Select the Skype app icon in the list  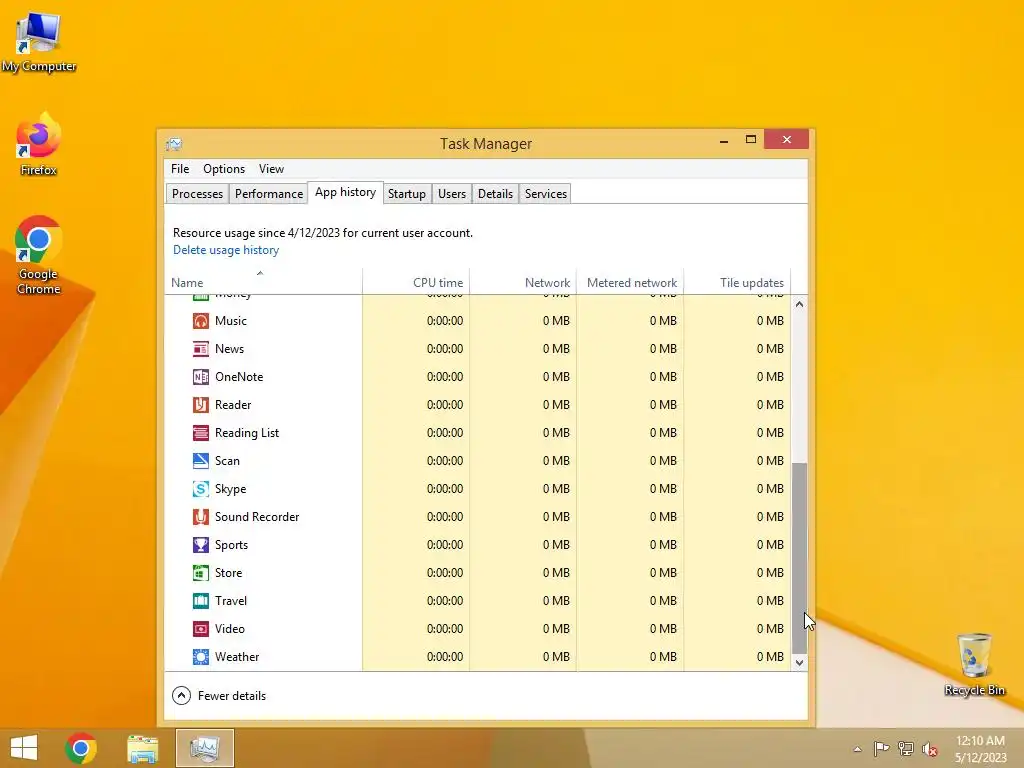click(200, 488)
